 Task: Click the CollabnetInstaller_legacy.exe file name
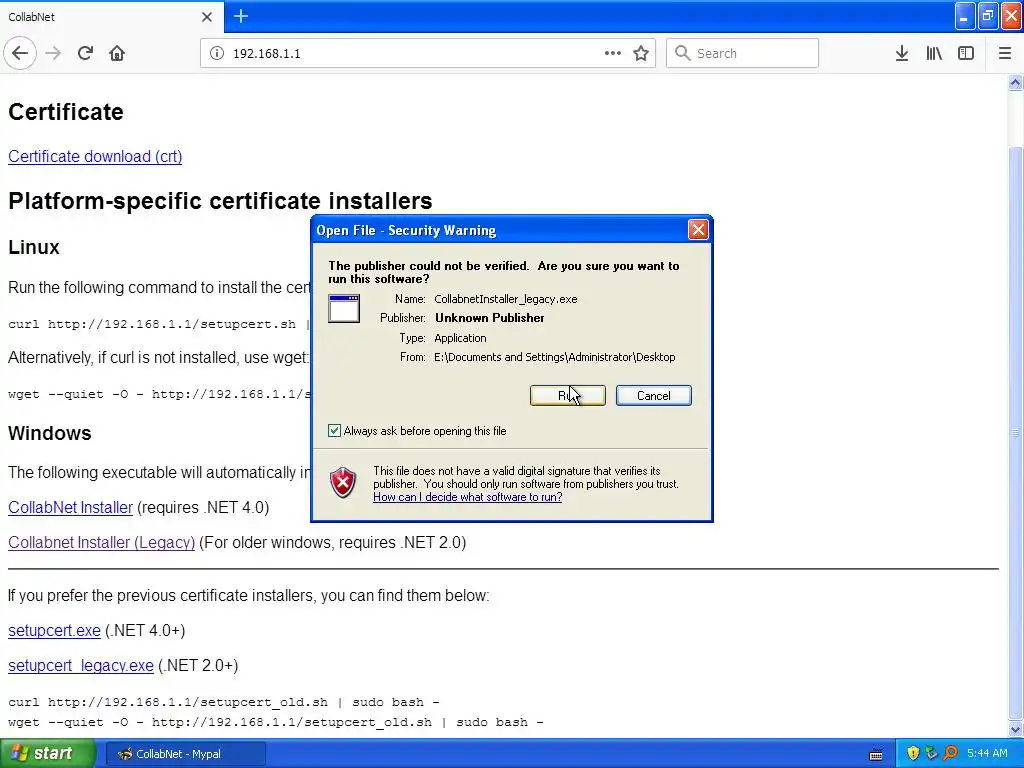505,299
